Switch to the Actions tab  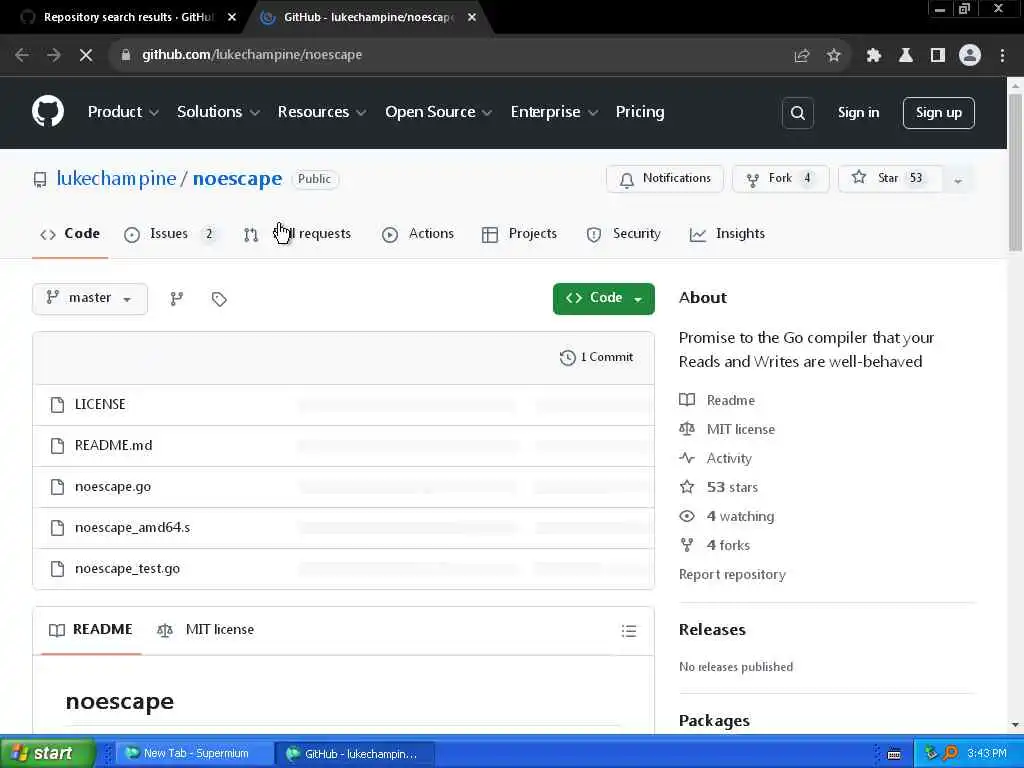tap(418, 234)
